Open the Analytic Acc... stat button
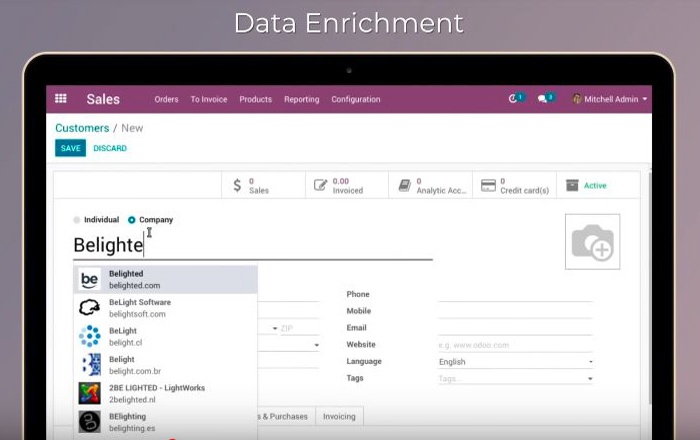The height and width of the screenshot is (440, 700). 431,185
